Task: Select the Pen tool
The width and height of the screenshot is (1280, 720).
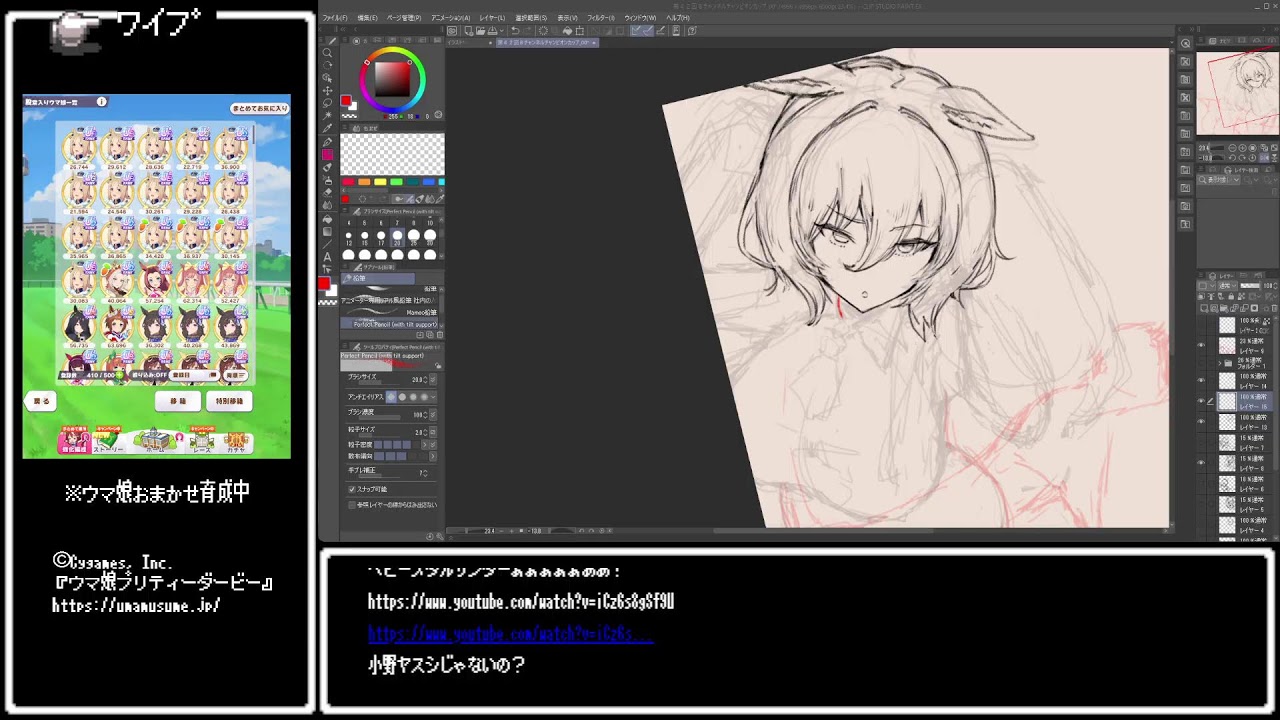Action: pos(327,142)
